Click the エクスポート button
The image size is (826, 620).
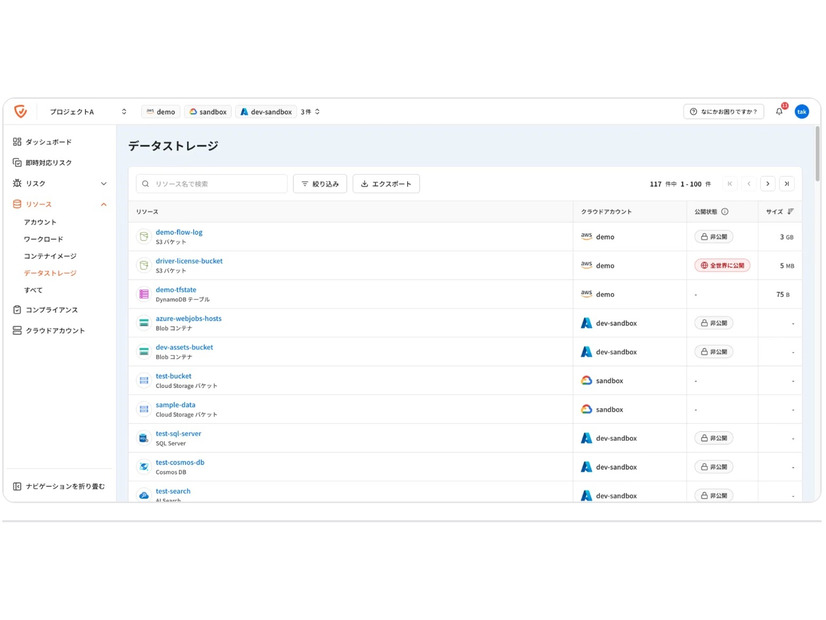click(386, 184)
